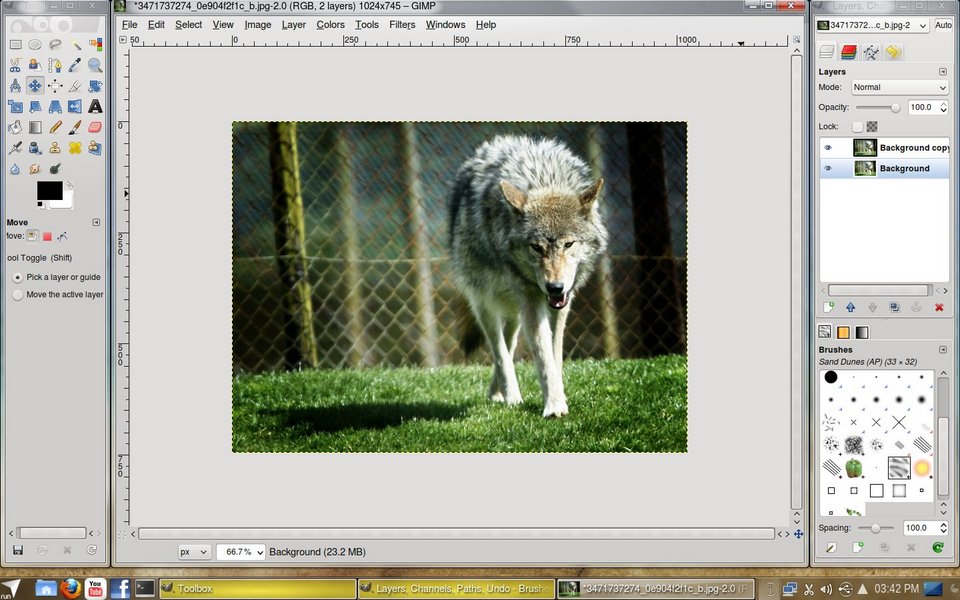Create a new layer
The width and height of the screenshot is (960, 600).
pyautogui.click(x=828, y=307)
